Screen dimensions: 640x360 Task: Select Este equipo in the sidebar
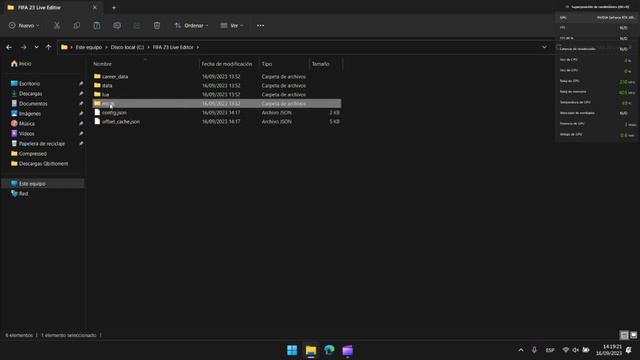43,184
